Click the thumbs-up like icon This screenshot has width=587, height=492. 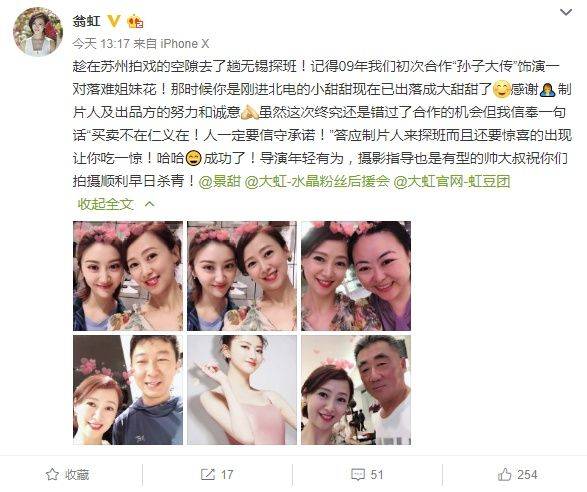tap(505, 474)
